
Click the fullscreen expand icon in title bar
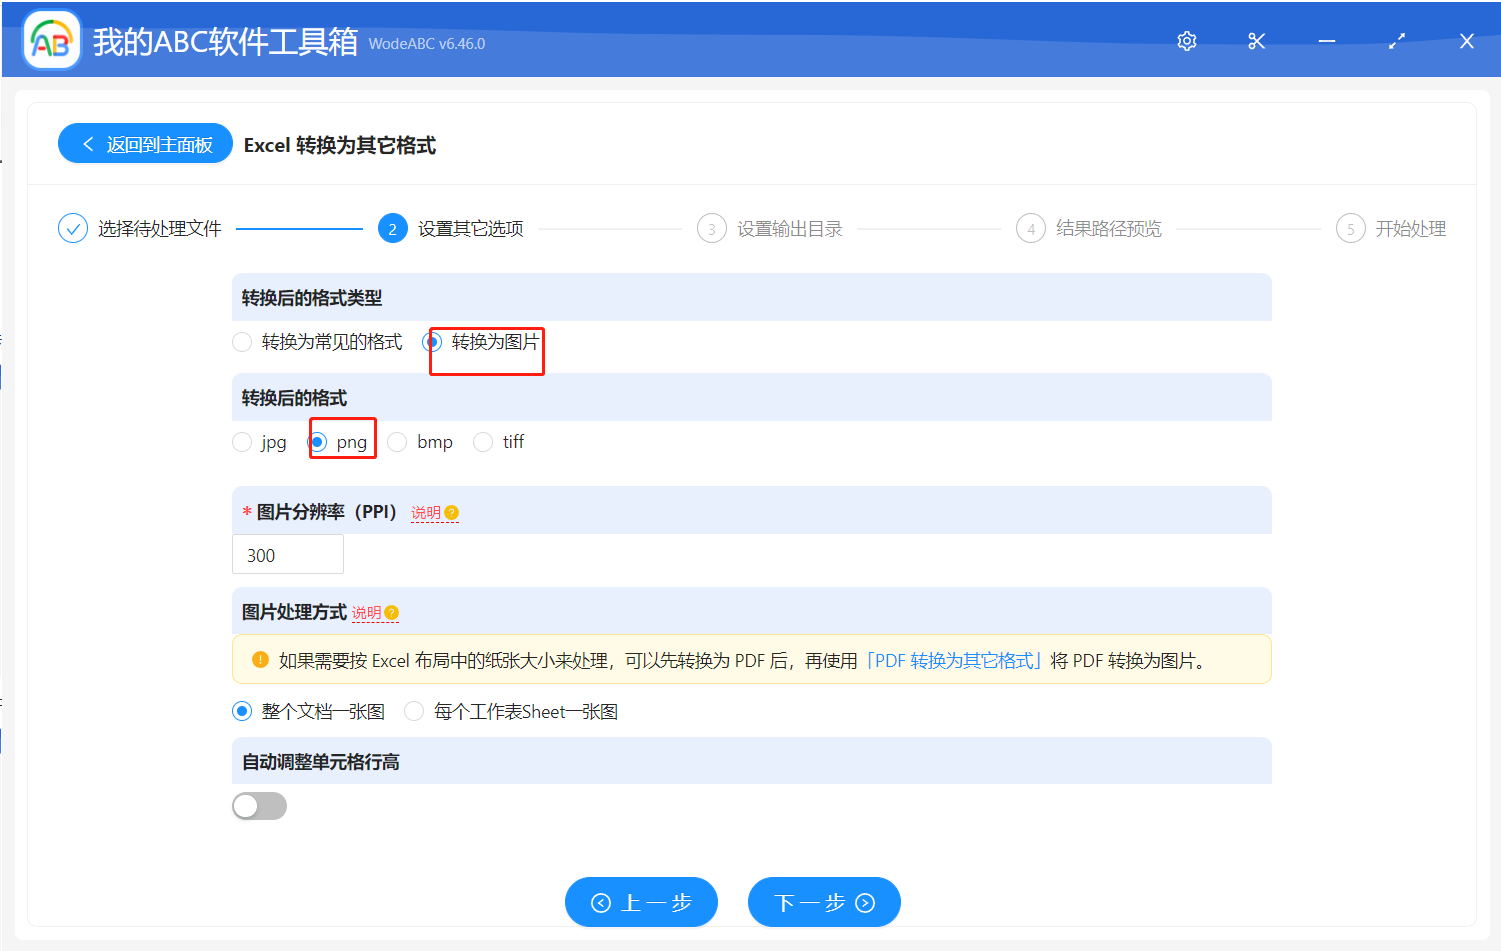pyautogui.click(x=1396, y=40)
